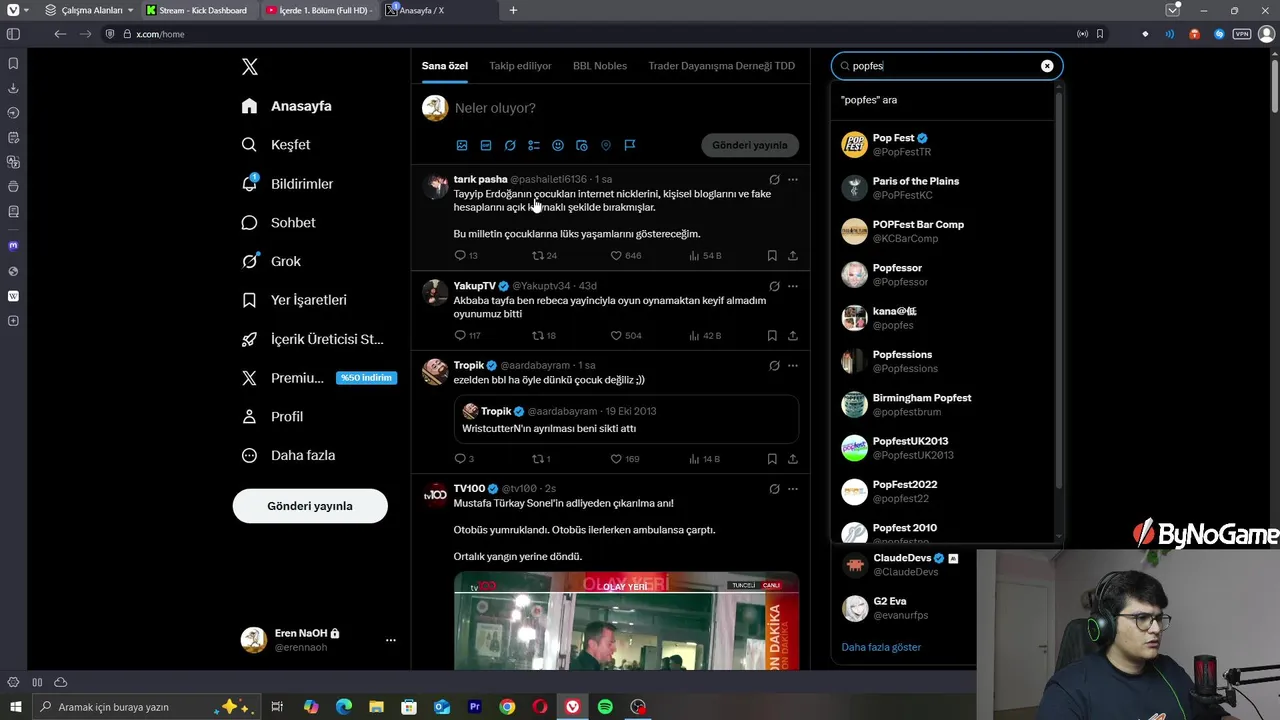Open Sohbet messages
The image size is (1280, 720).
click(x=279, y=223)
